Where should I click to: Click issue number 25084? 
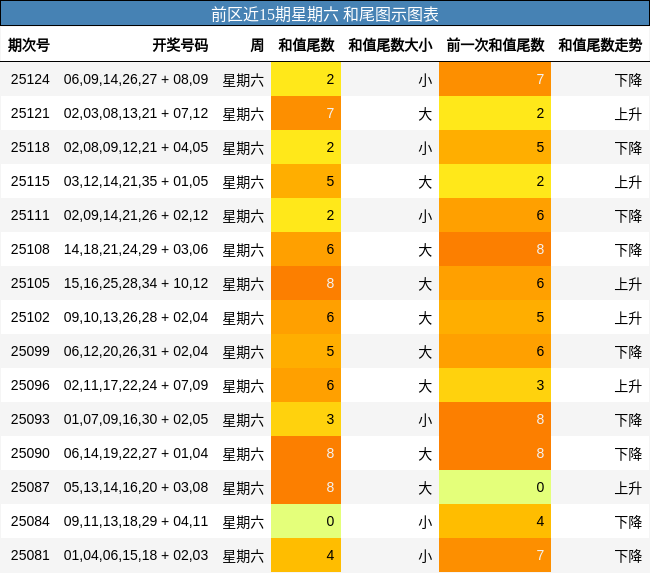pyautogui.click(x=30, y=521)
